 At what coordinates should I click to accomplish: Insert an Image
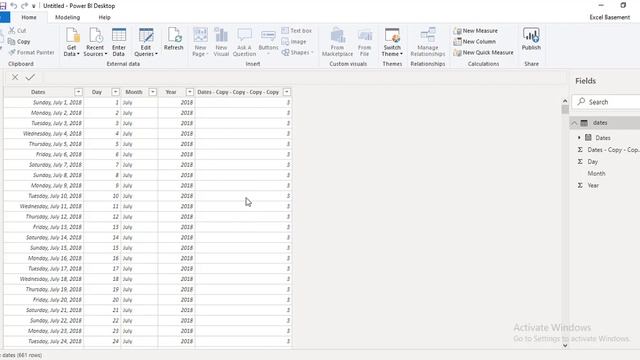pyautogui.click(x=294, y=42)
